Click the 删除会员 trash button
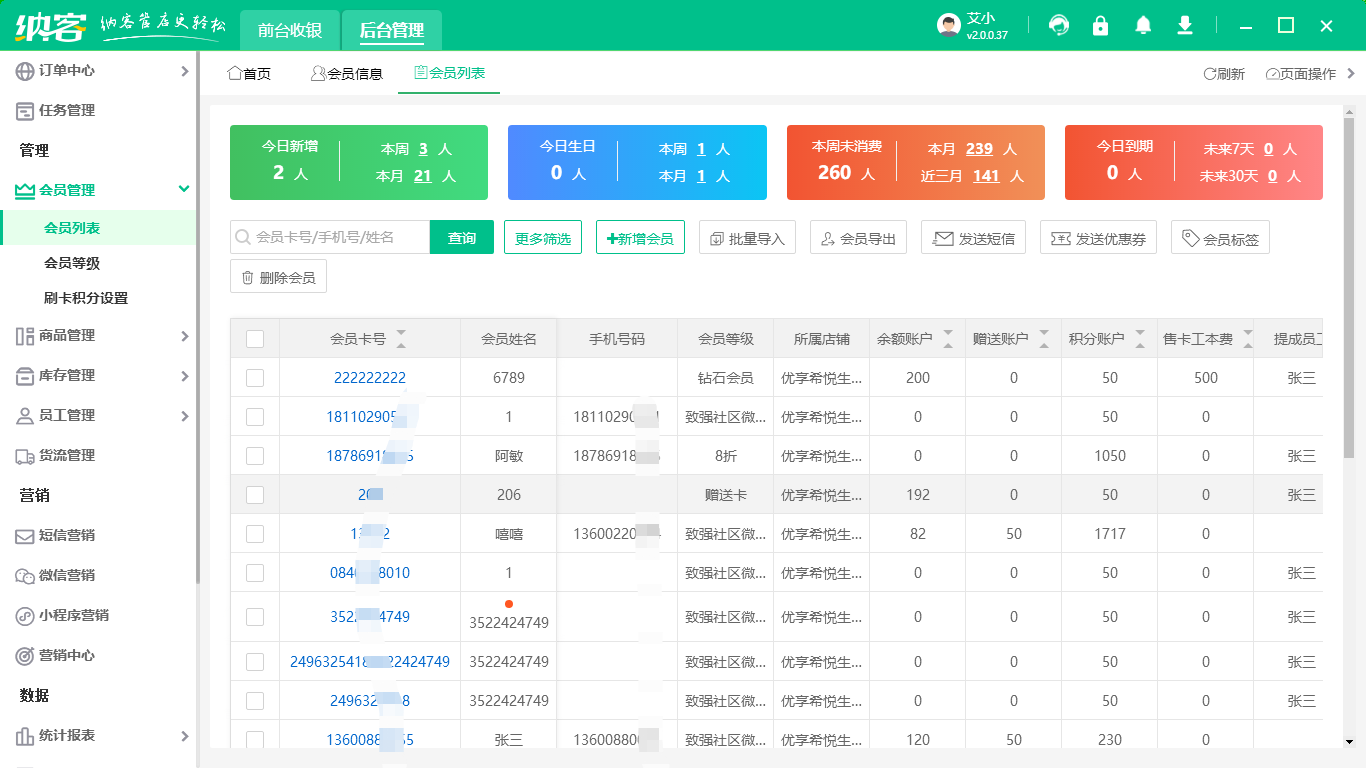The width and height of the screenshot is (1366, 768). pyautogui.click(x=278, y=277)
